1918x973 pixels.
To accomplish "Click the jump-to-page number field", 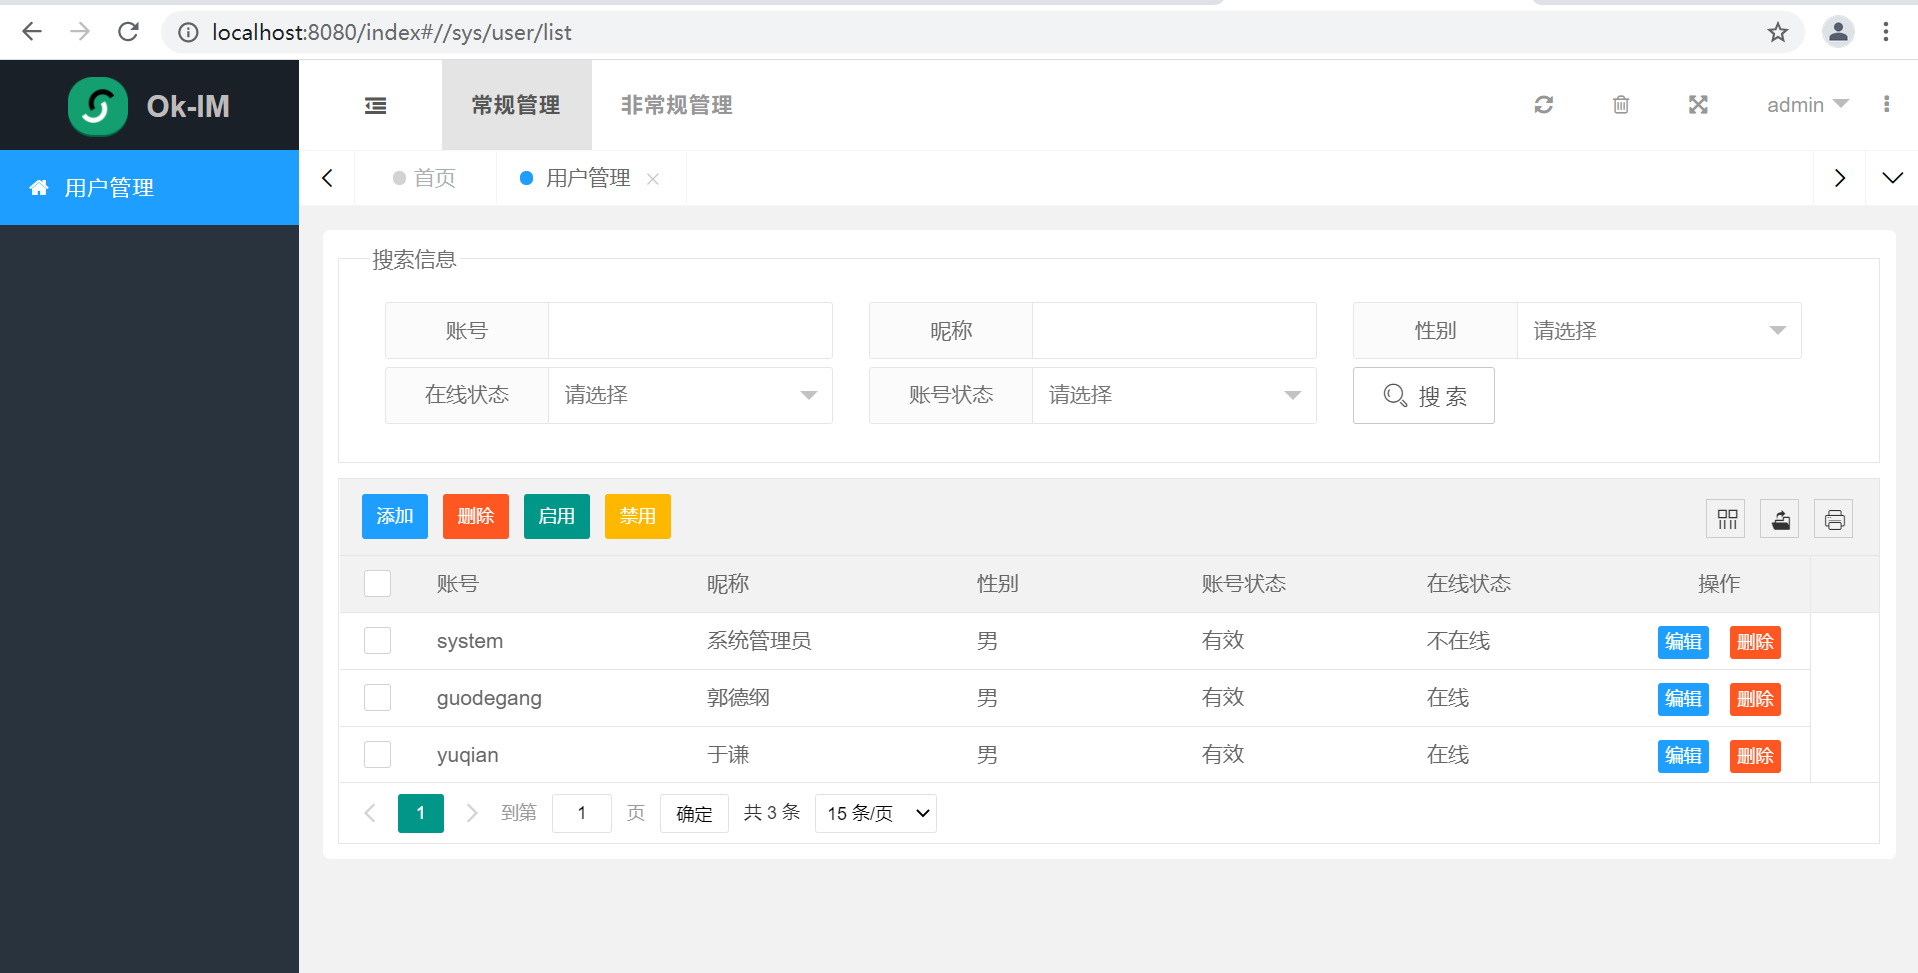I will point(581,813).
